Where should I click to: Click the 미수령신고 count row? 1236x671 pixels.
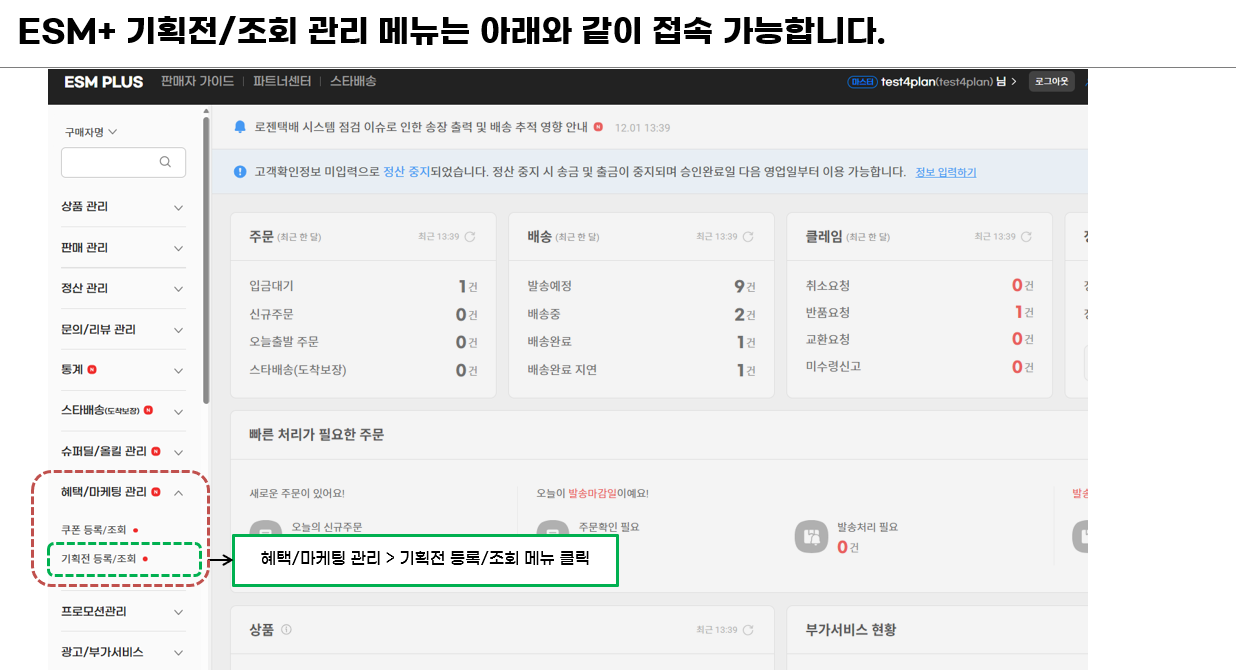pos(919,367)
